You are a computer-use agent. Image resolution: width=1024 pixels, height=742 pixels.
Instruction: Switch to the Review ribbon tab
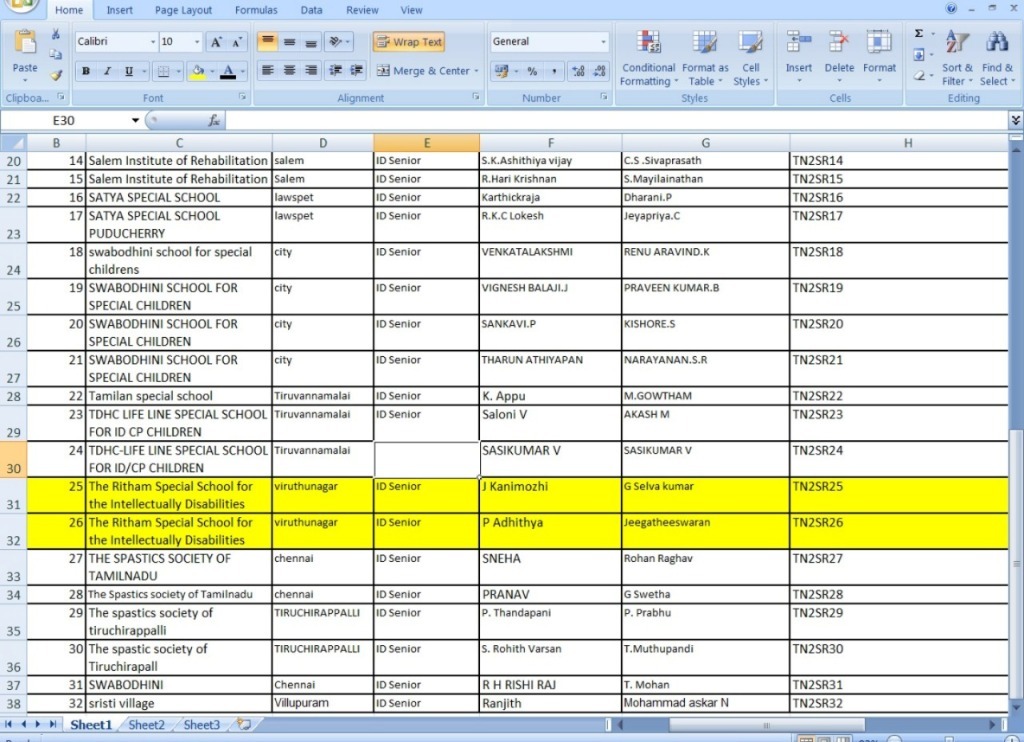[362, 10]
